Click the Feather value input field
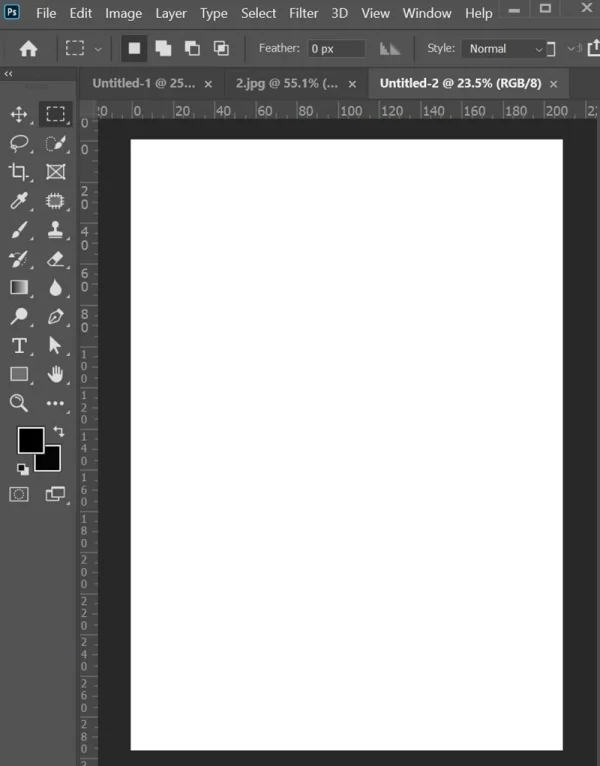The height and width of the screenshot is (766, 600). tap(336, 49)
